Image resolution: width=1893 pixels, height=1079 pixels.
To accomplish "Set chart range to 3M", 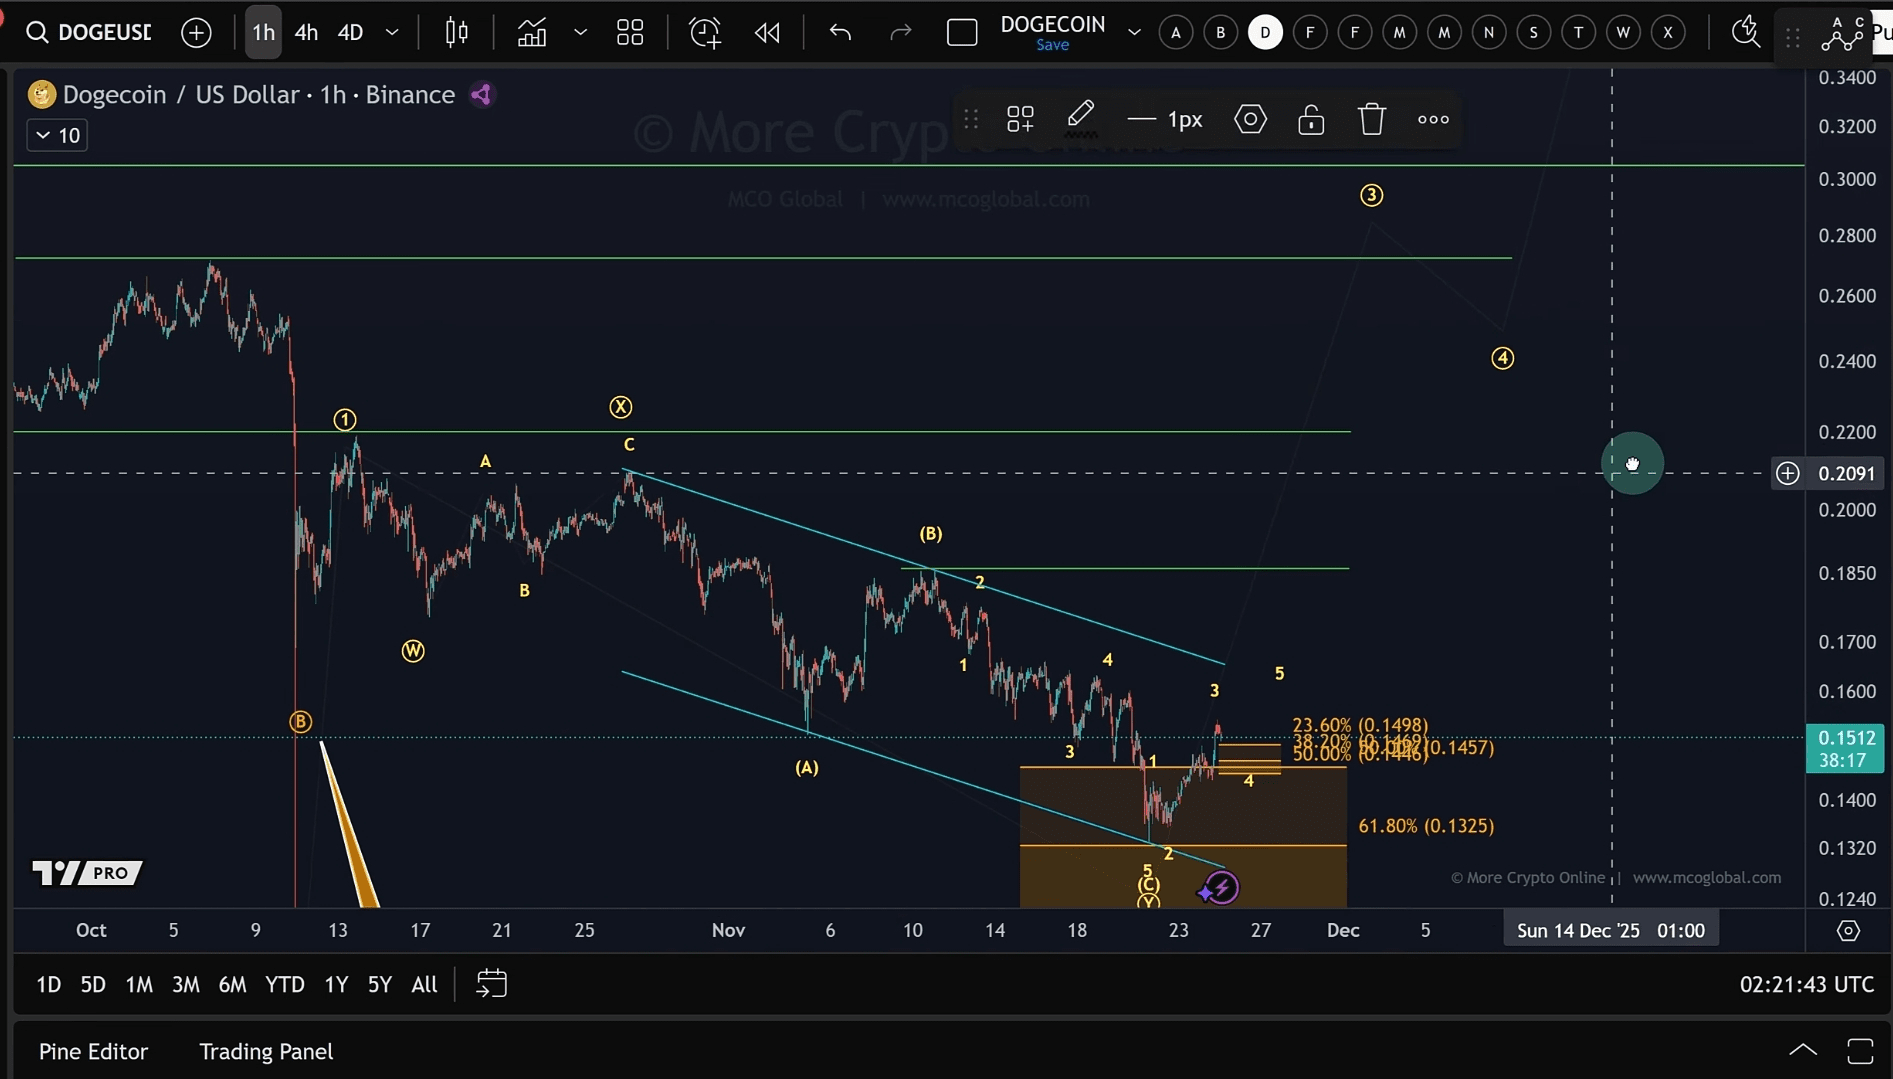I will click(186, 985).
